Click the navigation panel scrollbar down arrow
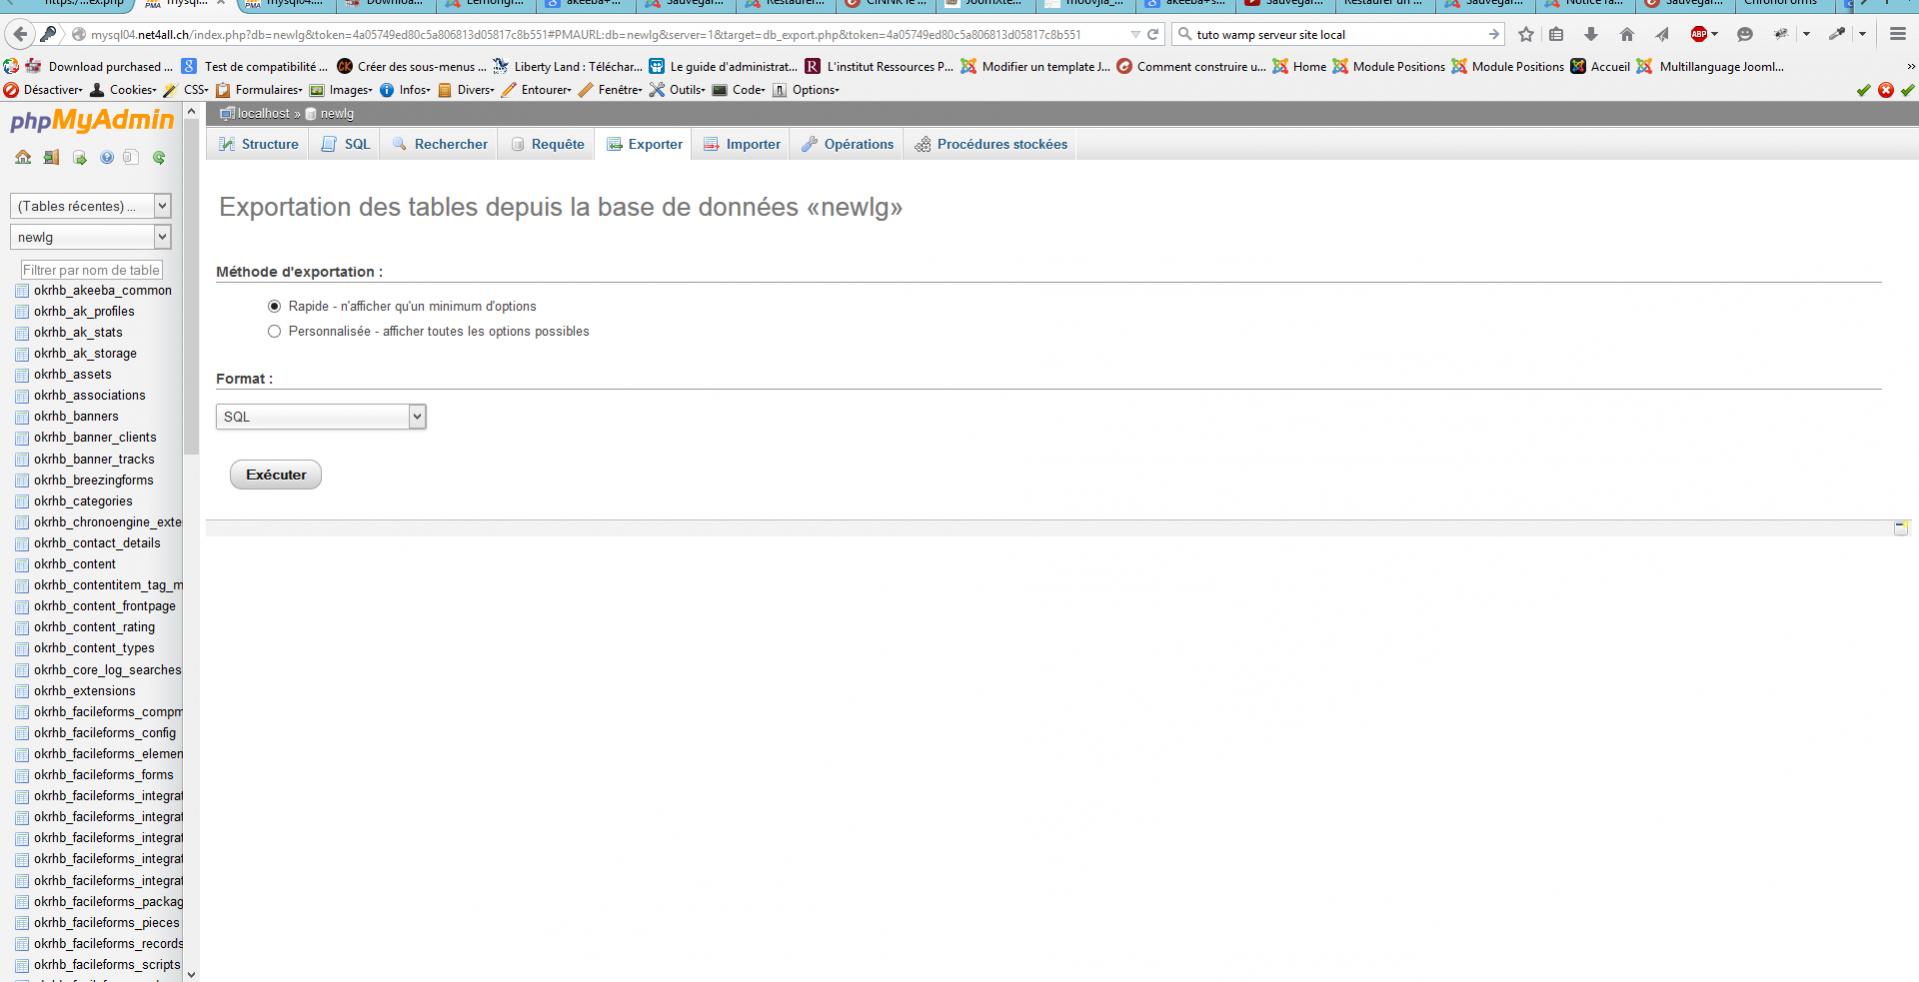Image resolution: width=1919 pixels, height=982 pixels. [x=191, y=974]
